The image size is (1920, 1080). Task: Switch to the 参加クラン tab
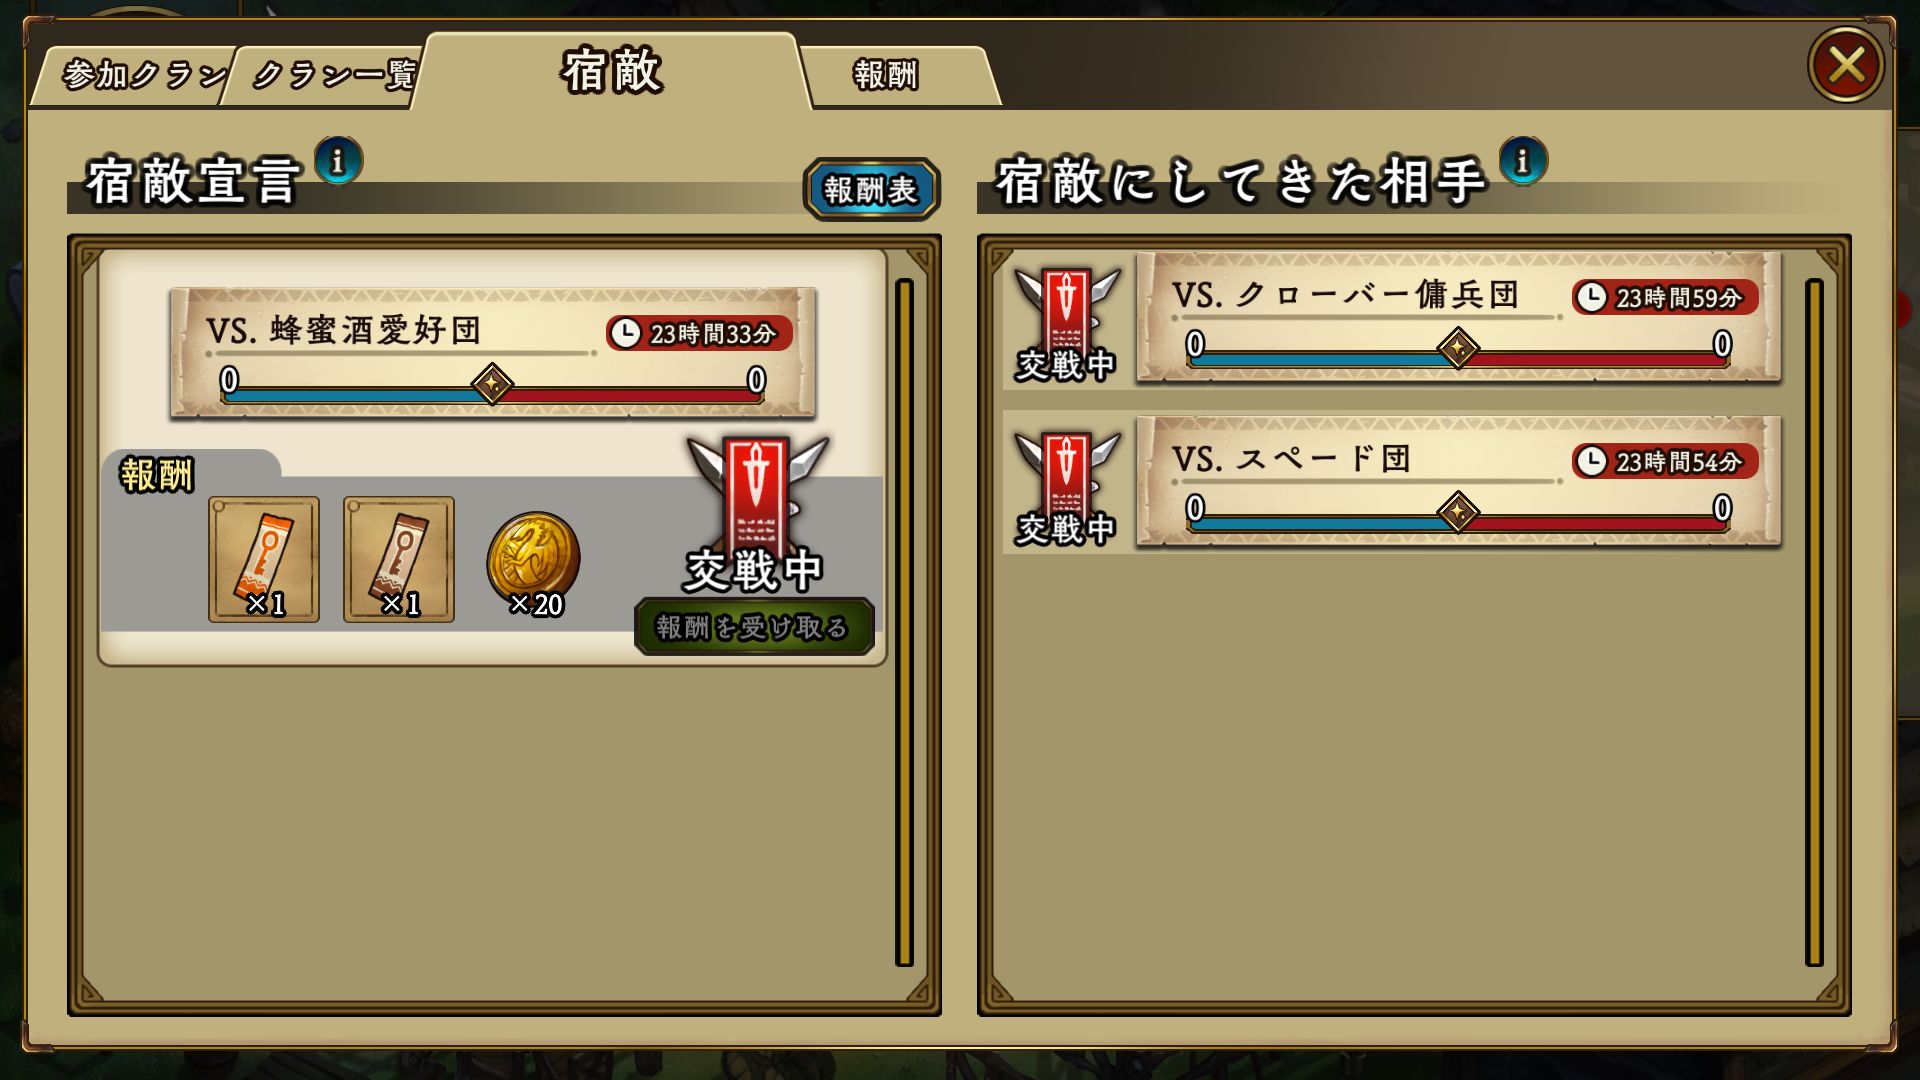tap(136, 75)
